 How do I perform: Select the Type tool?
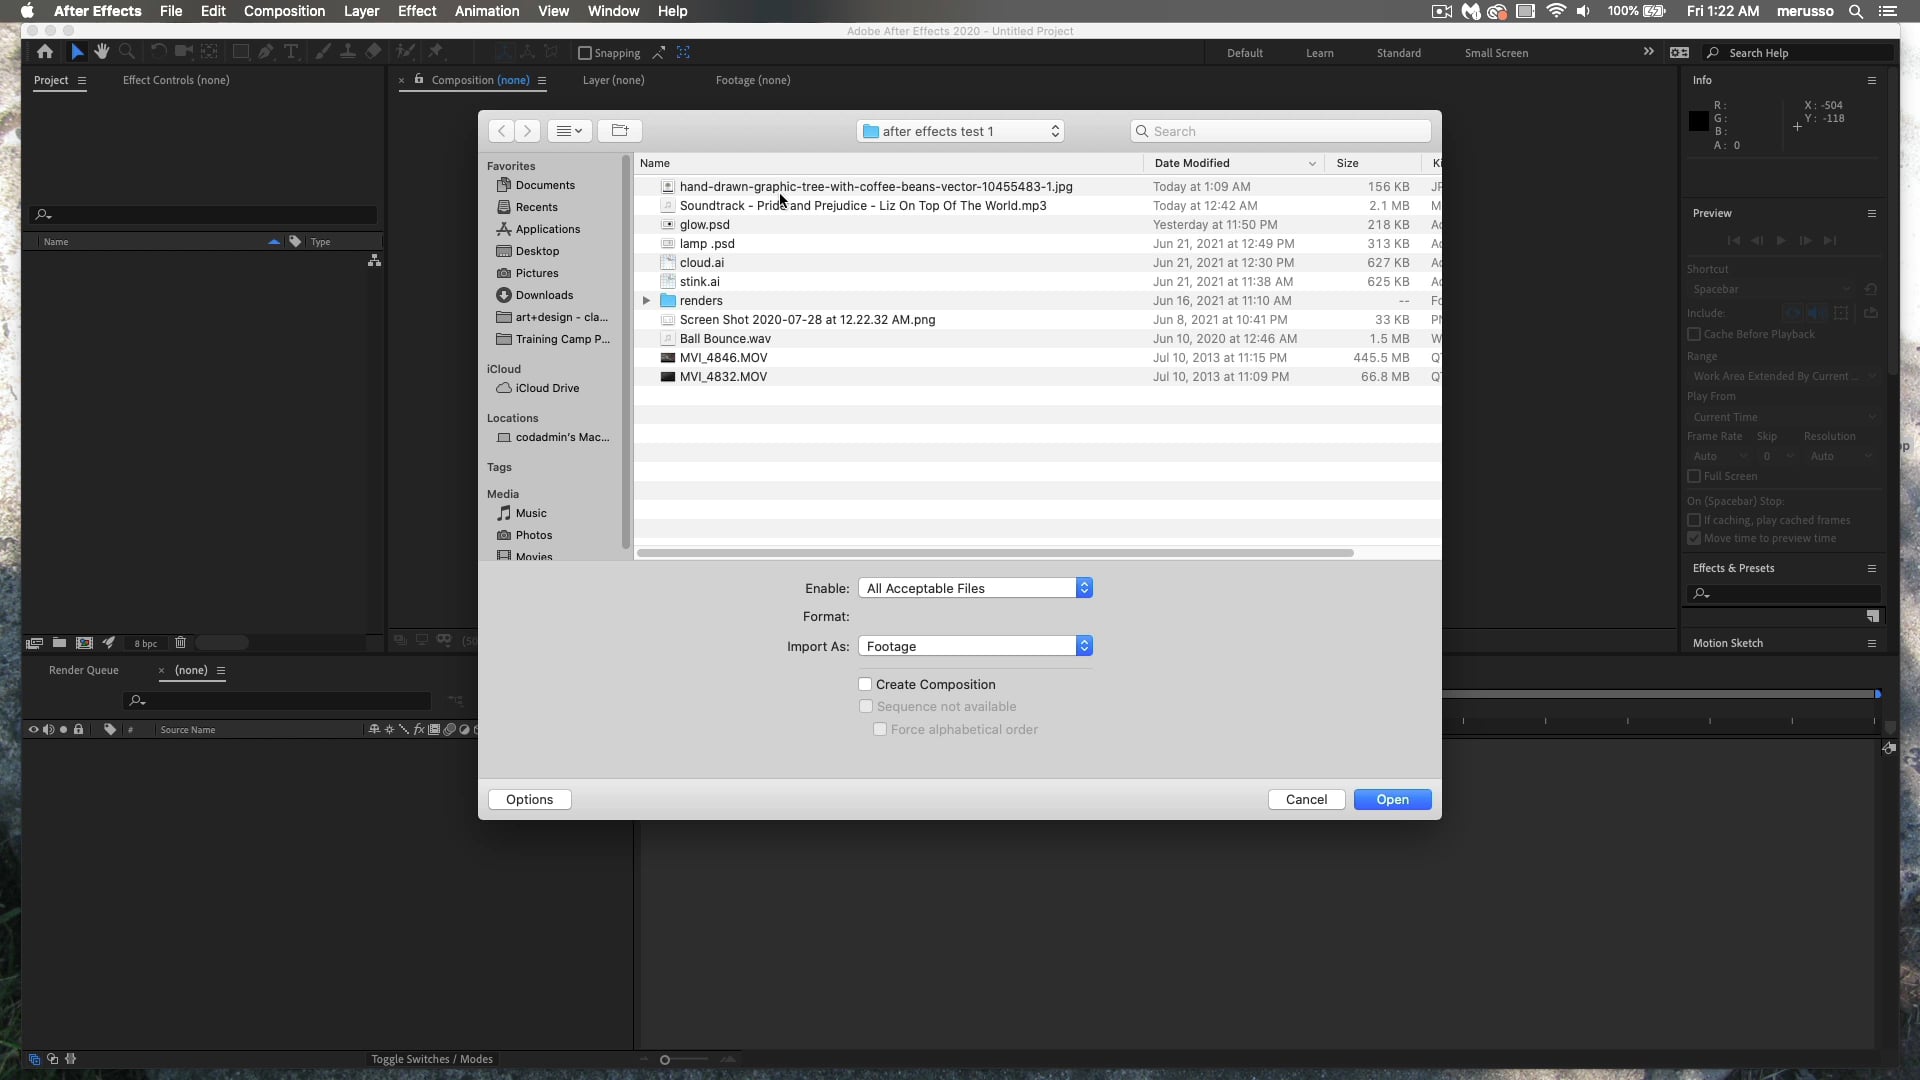pyautogui.click(x=291, y=52)
